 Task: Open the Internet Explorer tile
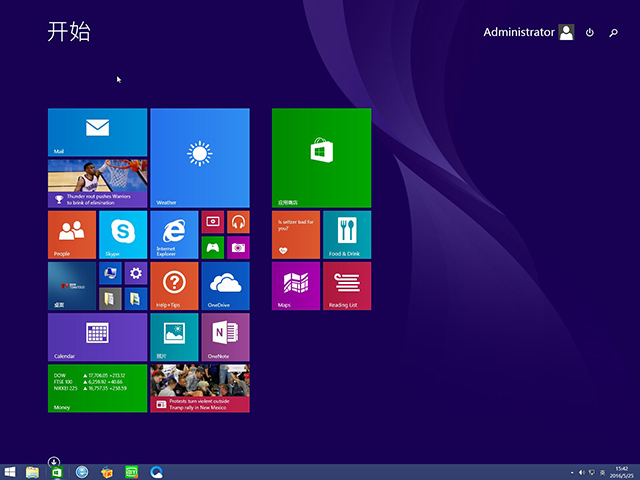(174, 235)
